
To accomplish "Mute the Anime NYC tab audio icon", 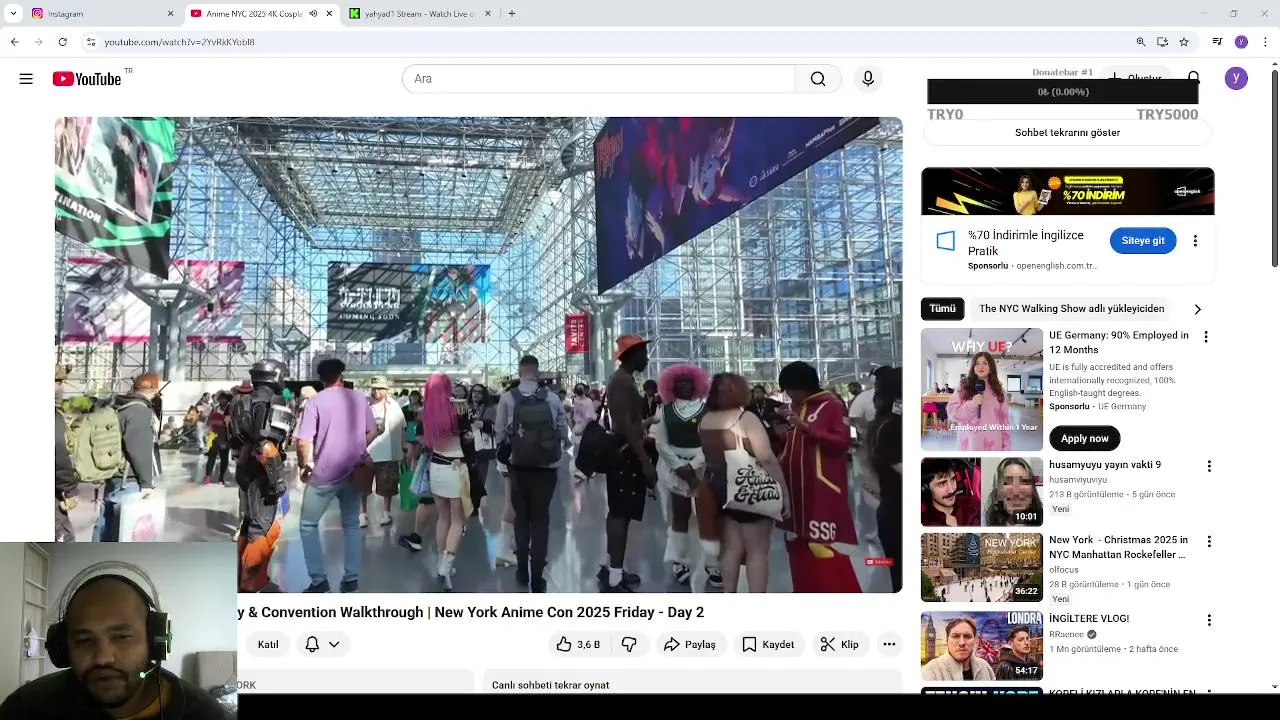I will click(313, 14).
